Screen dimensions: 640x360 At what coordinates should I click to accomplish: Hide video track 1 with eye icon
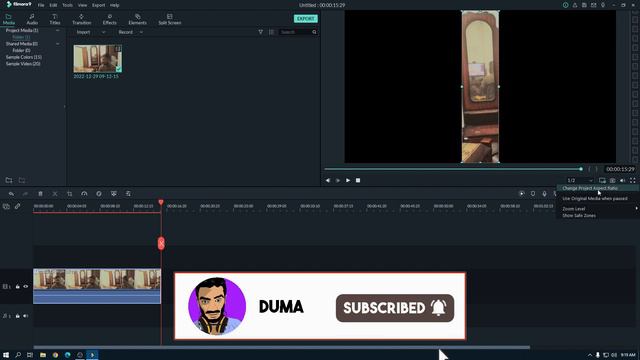(26, 287)
